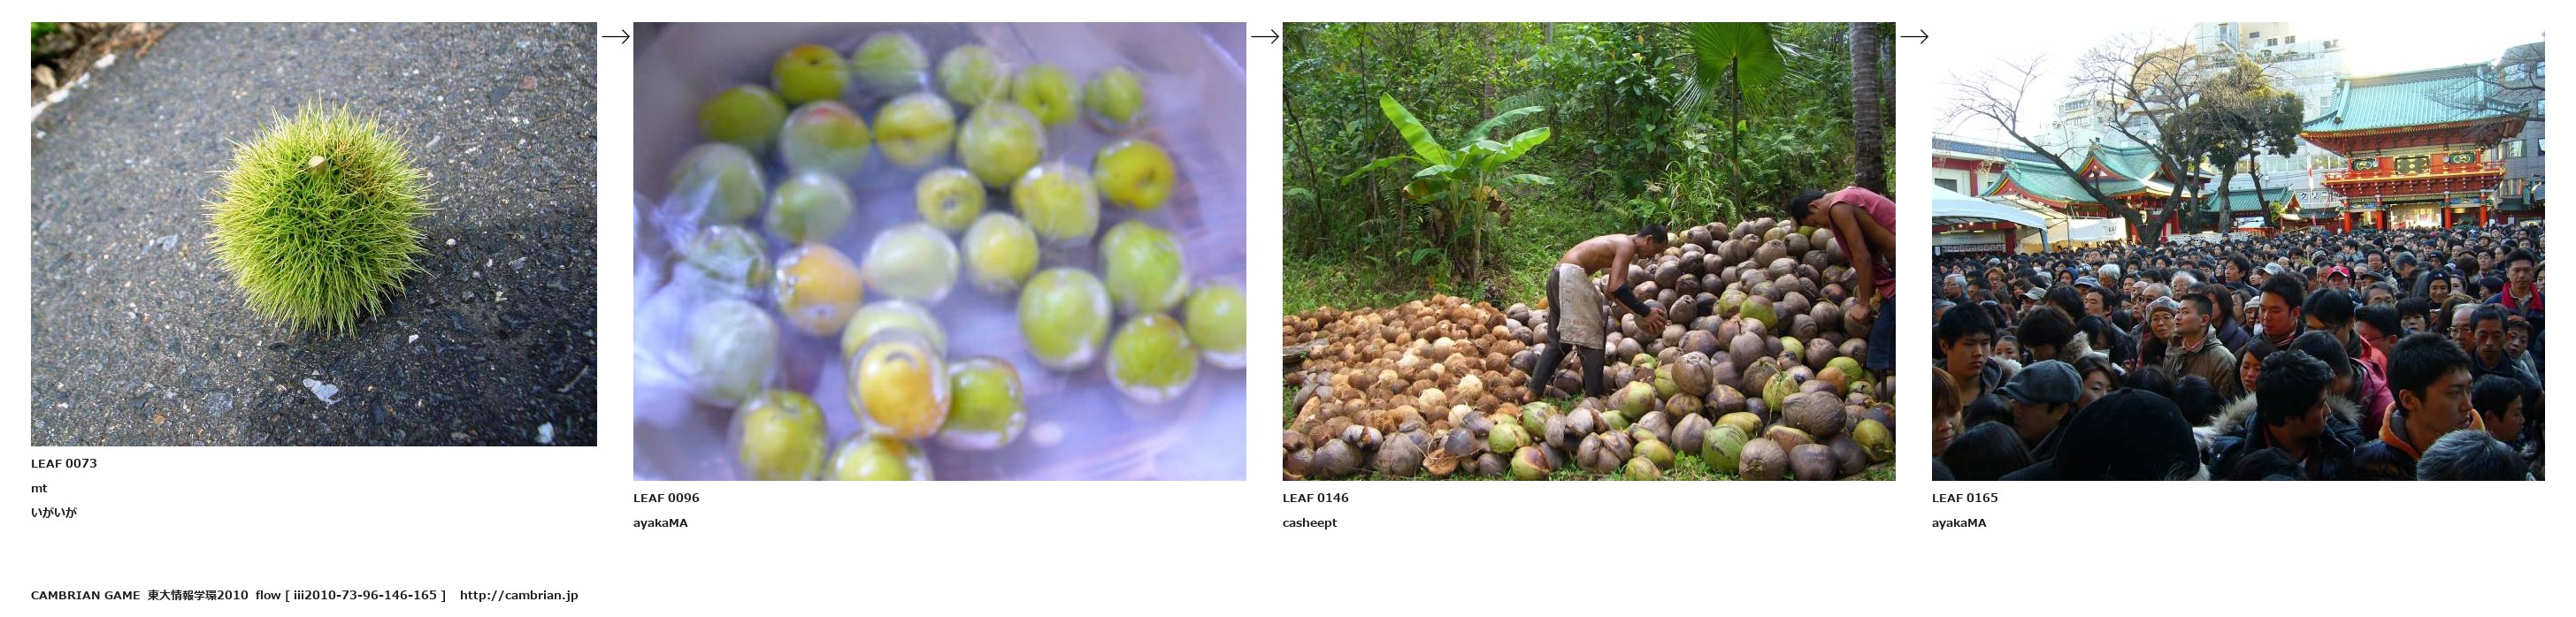
Task: Click the いがいが caption text
Action: pyautogui.click(x=54, y=512)
